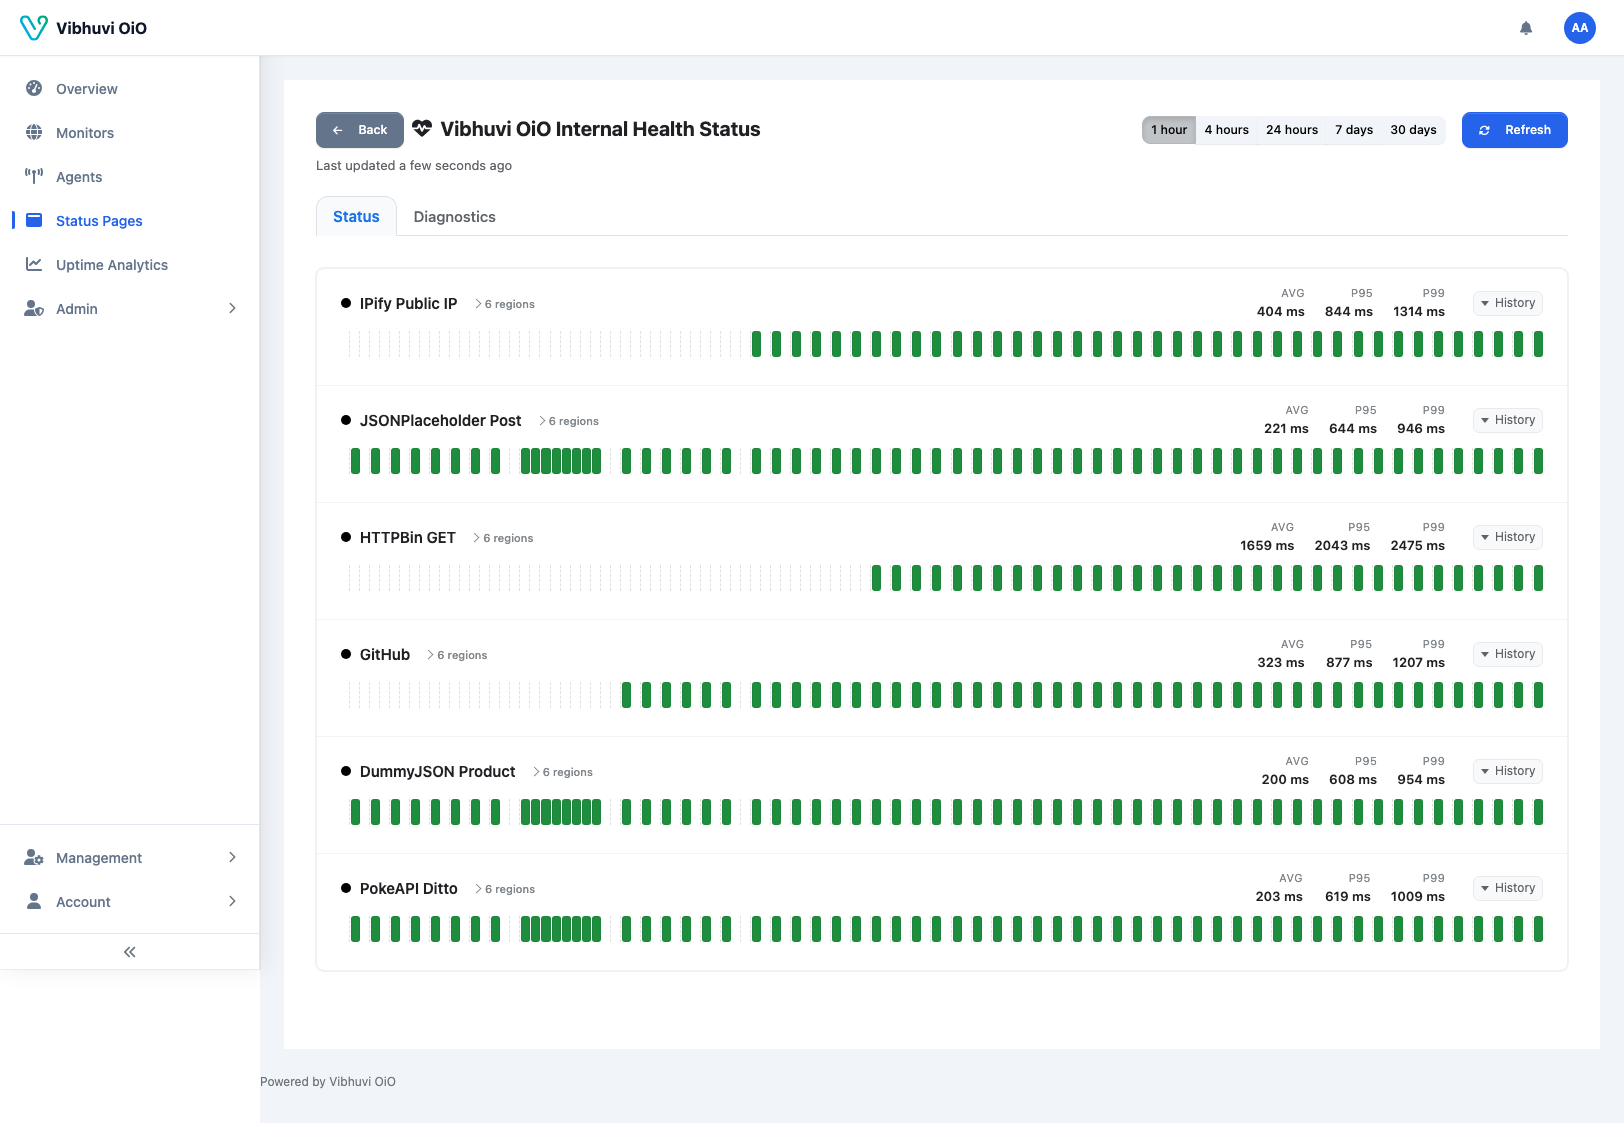Click the DummyJSON Product monitor name
The width and height of the screenshot is (1624, 1123).
[437, 771]
